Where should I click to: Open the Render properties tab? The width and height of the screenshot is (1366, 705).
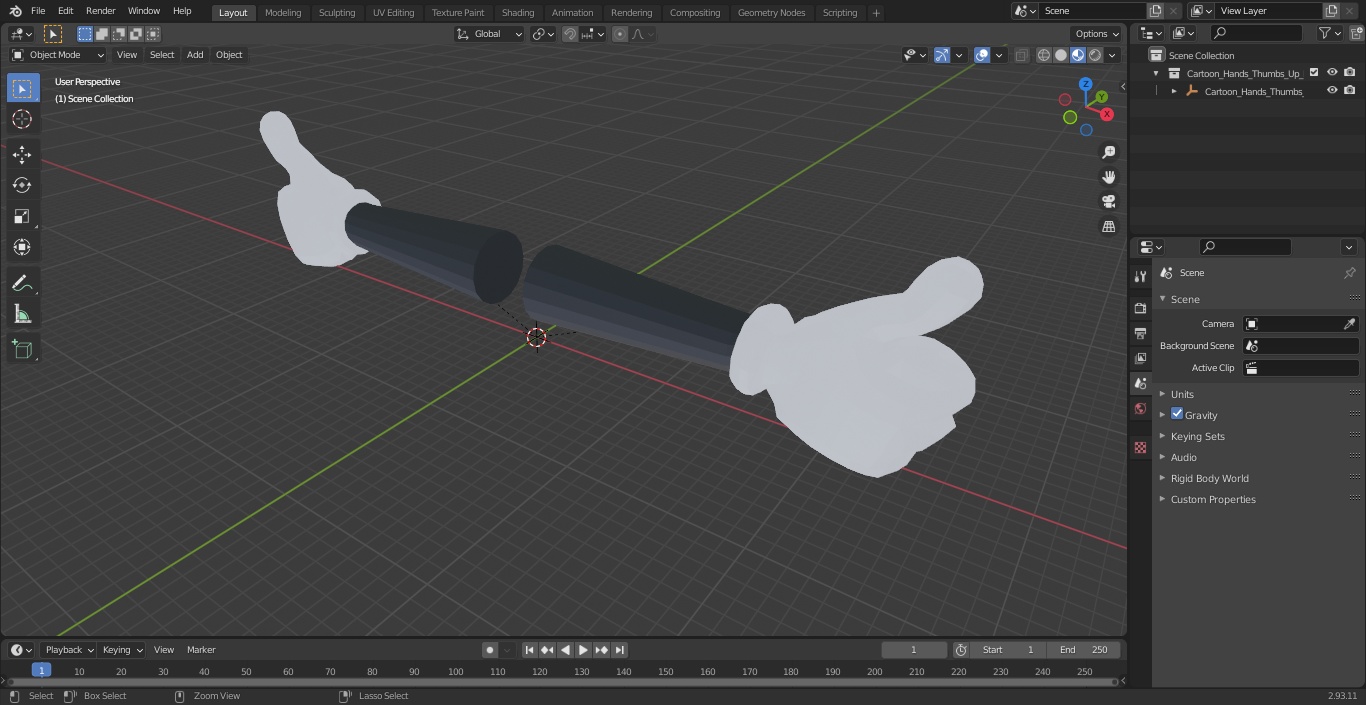pos(1140,308)
